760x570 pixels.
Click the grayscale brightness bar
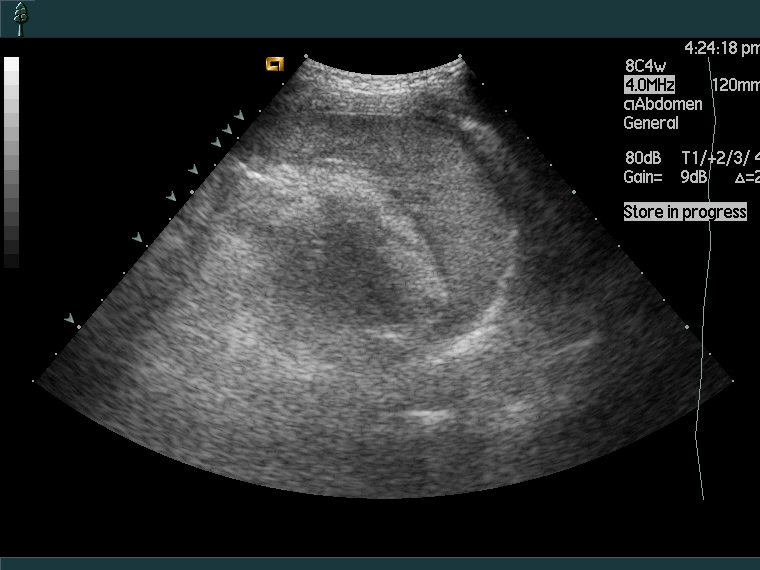coord(11,162)
